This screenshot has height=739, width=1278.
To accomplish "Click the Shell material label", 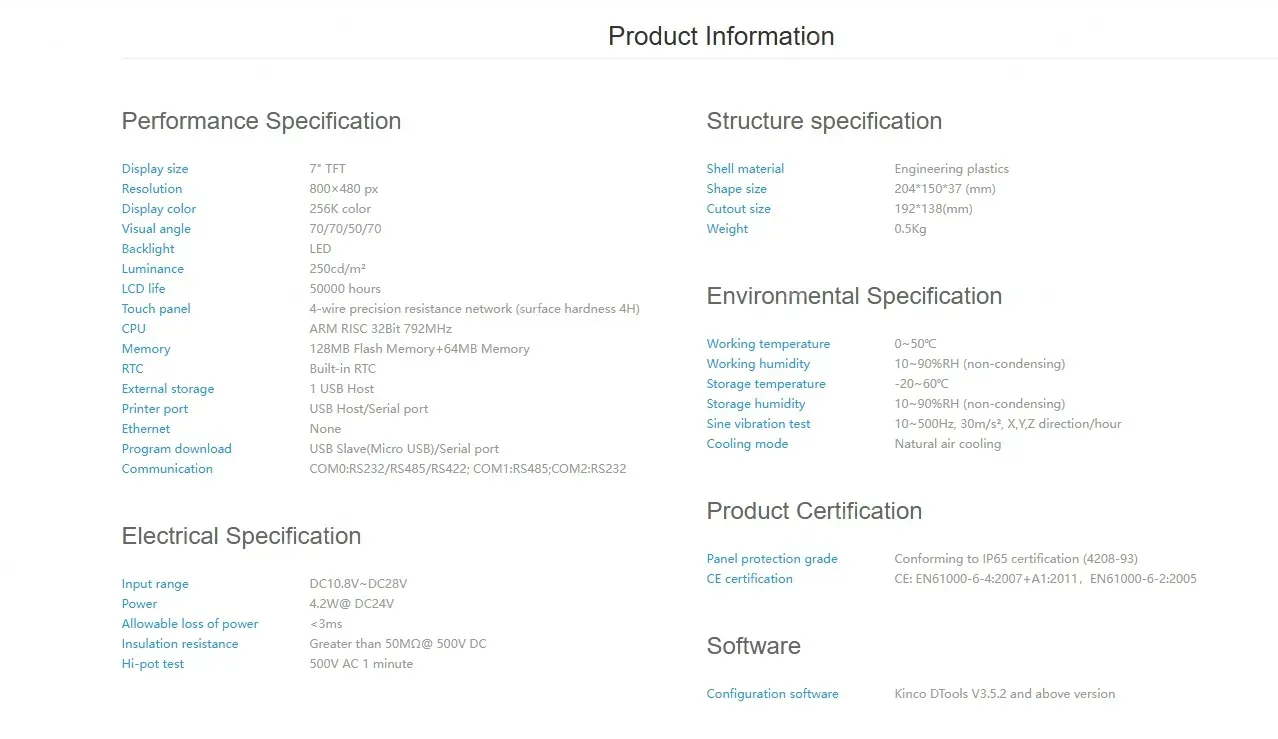I will (745, 169).
